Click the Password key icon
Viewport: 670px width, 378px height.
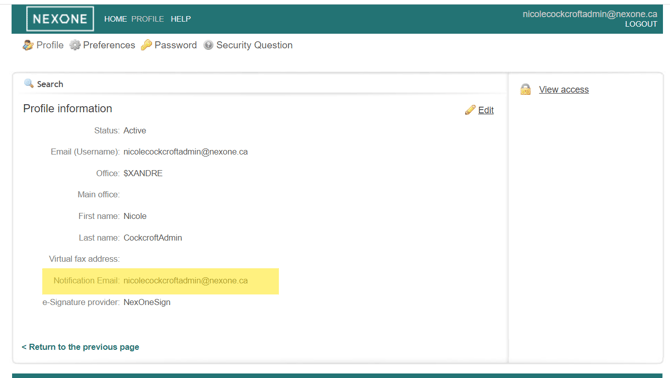click(x=146, y=45)
